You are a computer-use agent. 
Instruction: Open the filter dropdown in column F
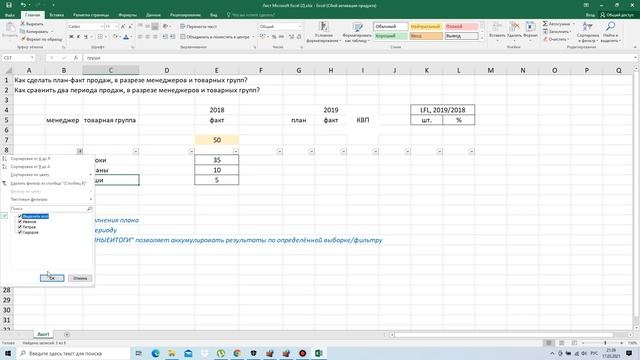(280, 151)
